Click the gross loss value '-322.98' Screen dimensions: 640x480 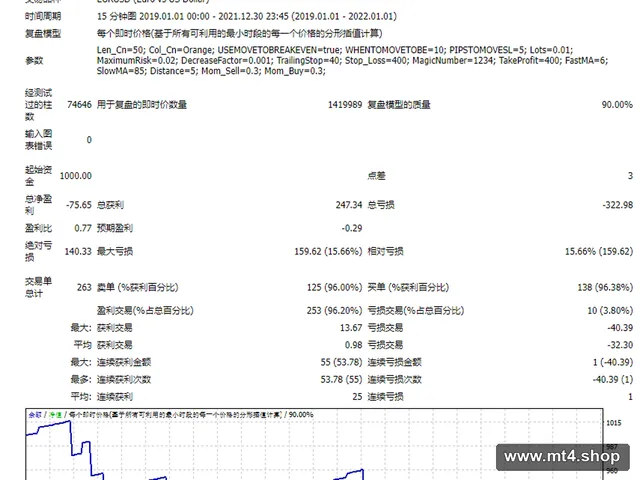[x=618, y=204]
